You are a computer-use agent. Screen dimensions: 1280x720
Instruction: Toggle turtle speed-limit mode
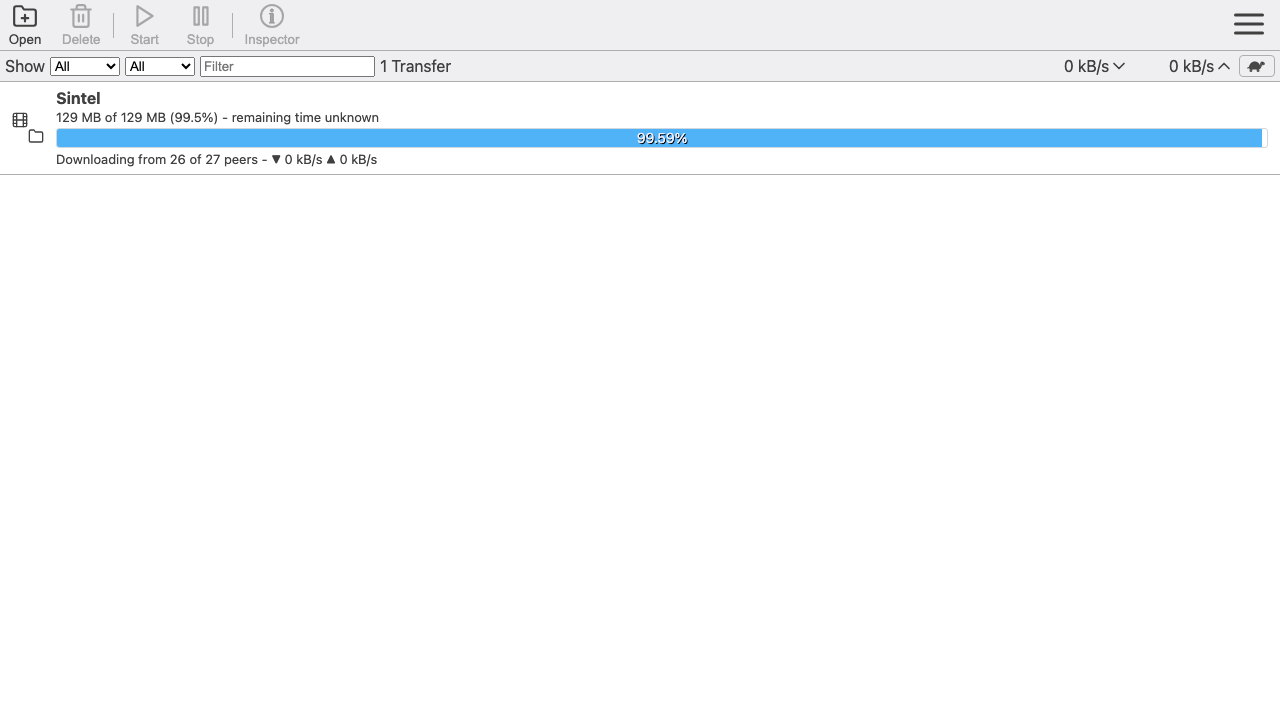point(1257,66)
